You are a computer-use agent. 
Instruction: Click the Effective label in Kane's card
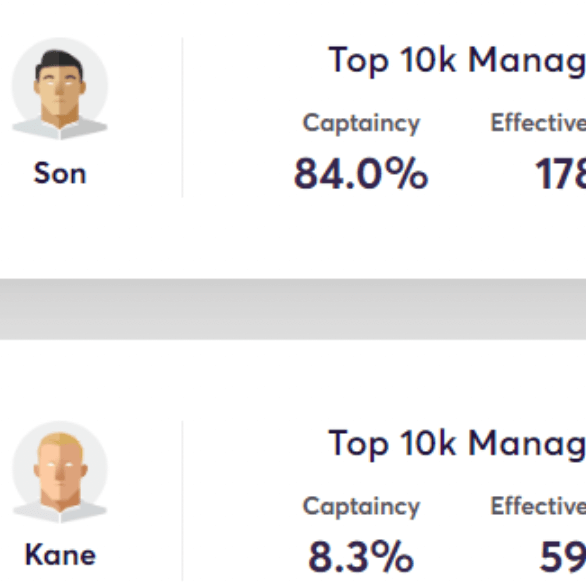point(538,506)
